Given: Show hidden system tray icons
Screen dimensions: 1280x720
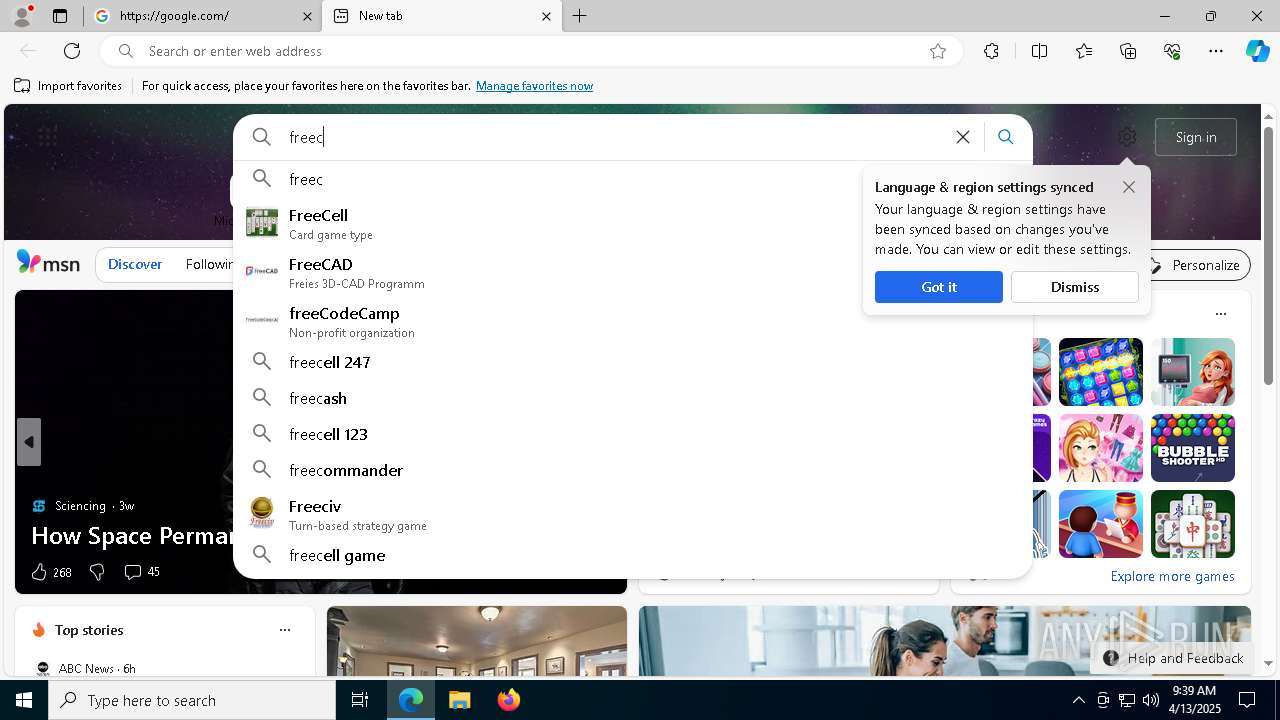Looking at the screenshot, I should click(1078, 700).
